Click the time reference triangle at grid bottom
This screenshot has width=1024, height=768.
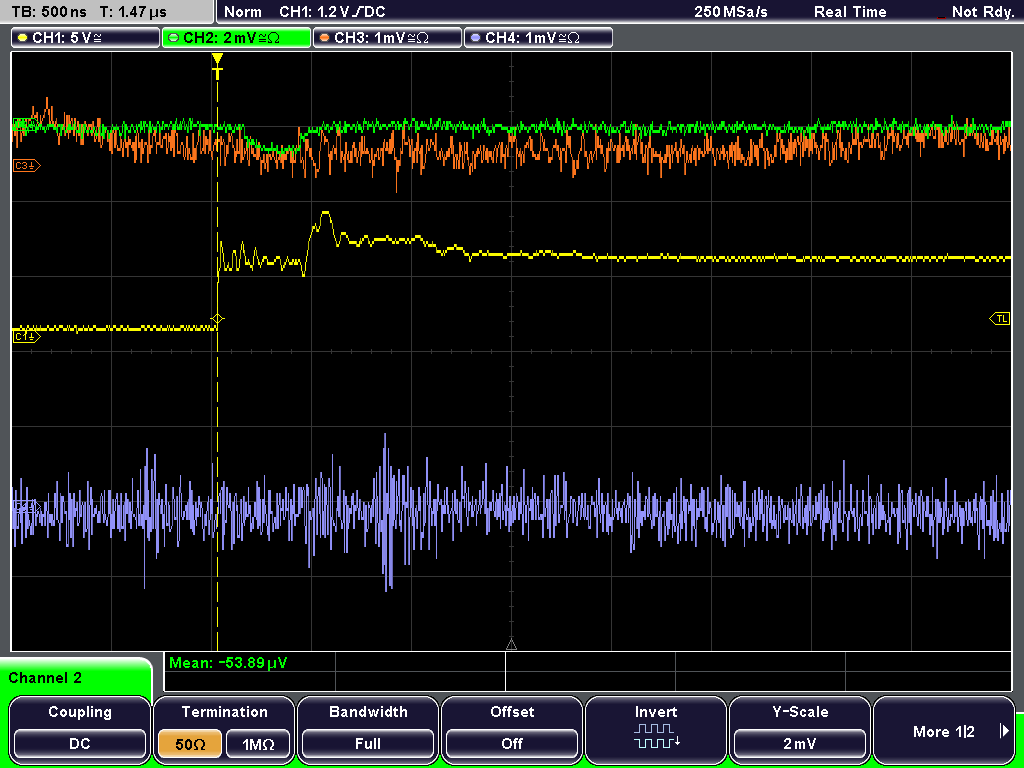point(511,645)
